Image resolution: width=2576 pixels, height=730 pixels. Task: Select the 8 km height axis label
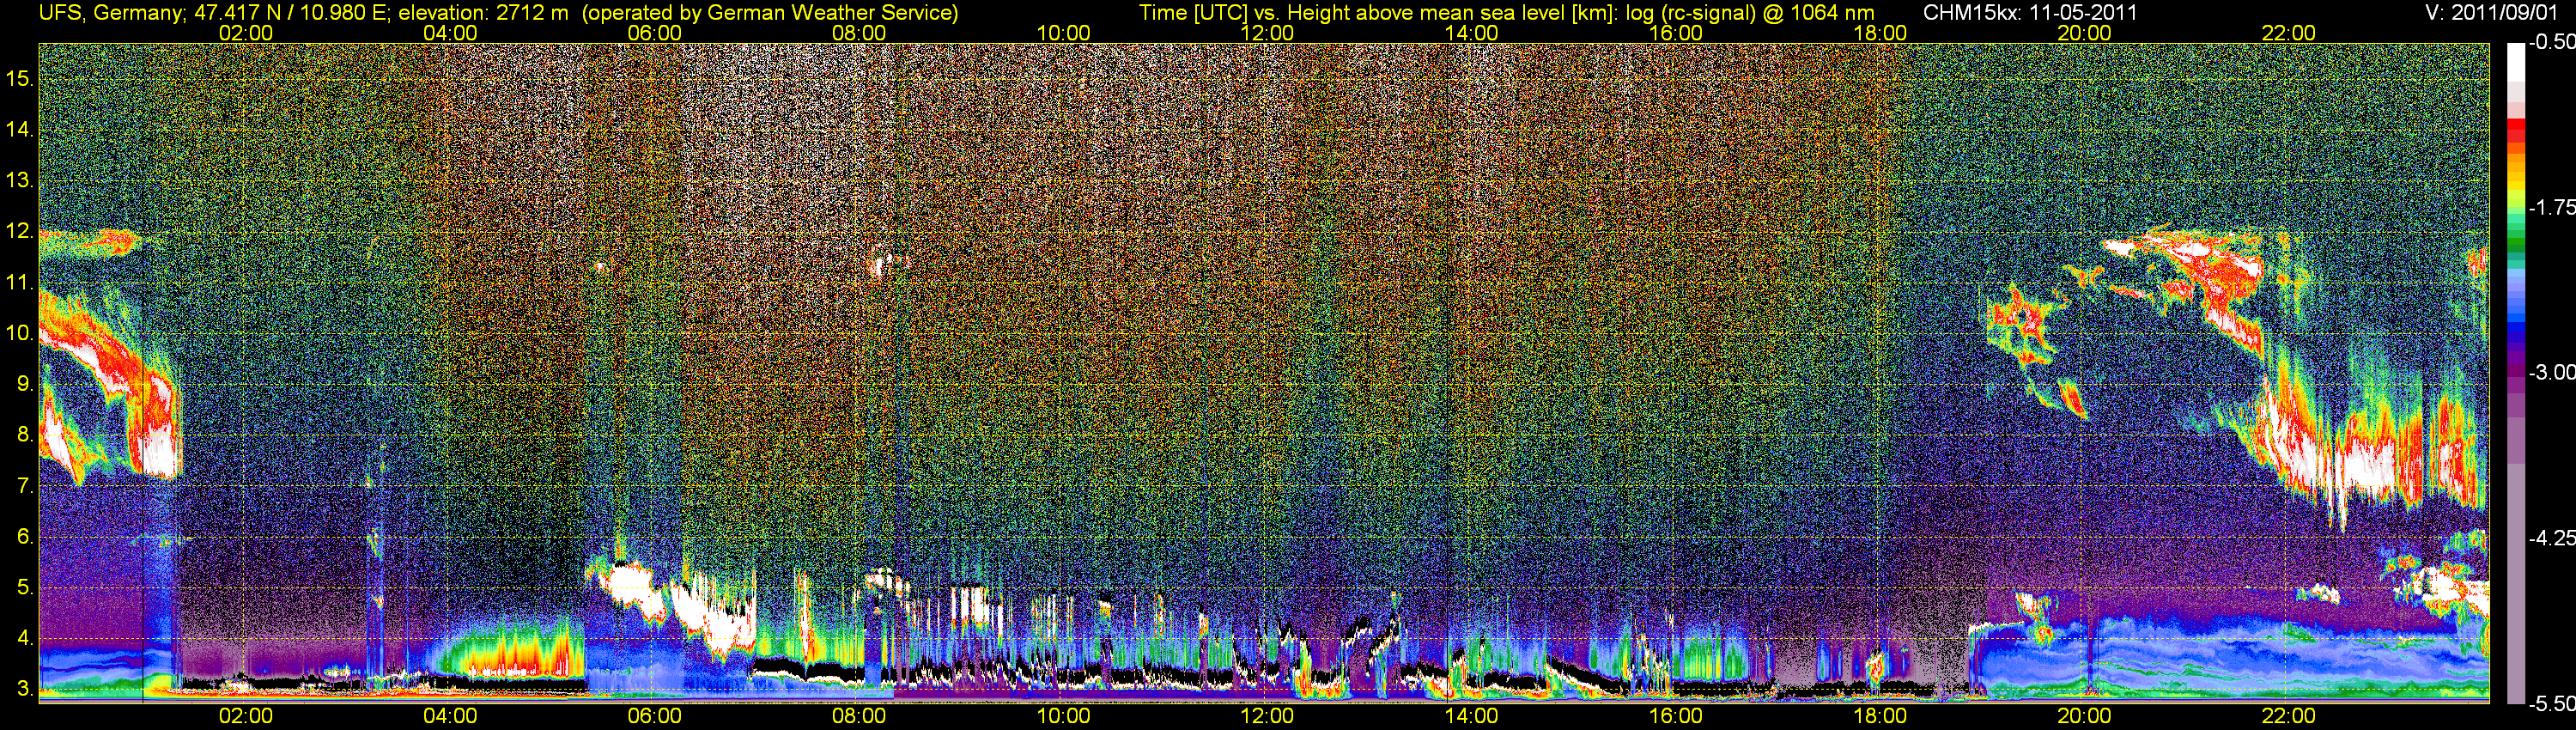click(24, 435)
